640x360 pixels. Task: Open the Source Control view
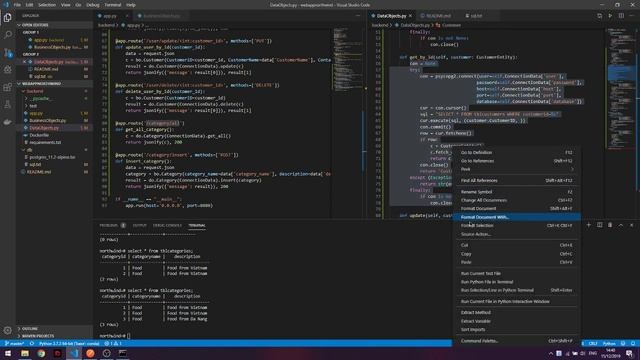(7, 52)
